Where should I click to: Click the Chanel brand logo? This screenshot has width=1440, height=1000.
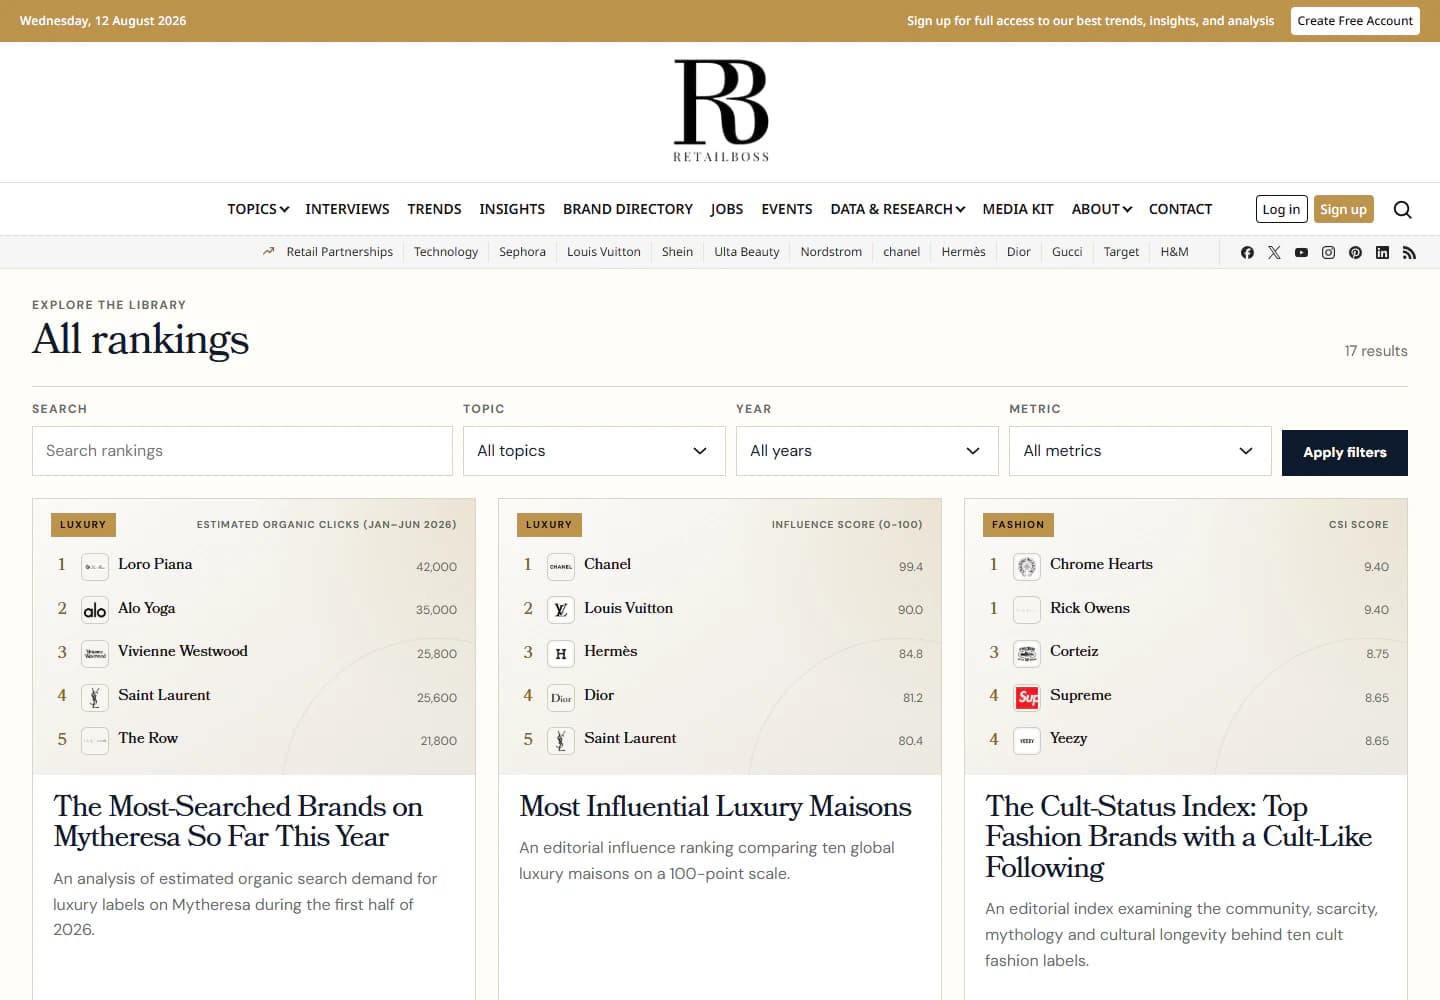coord(561,567)
